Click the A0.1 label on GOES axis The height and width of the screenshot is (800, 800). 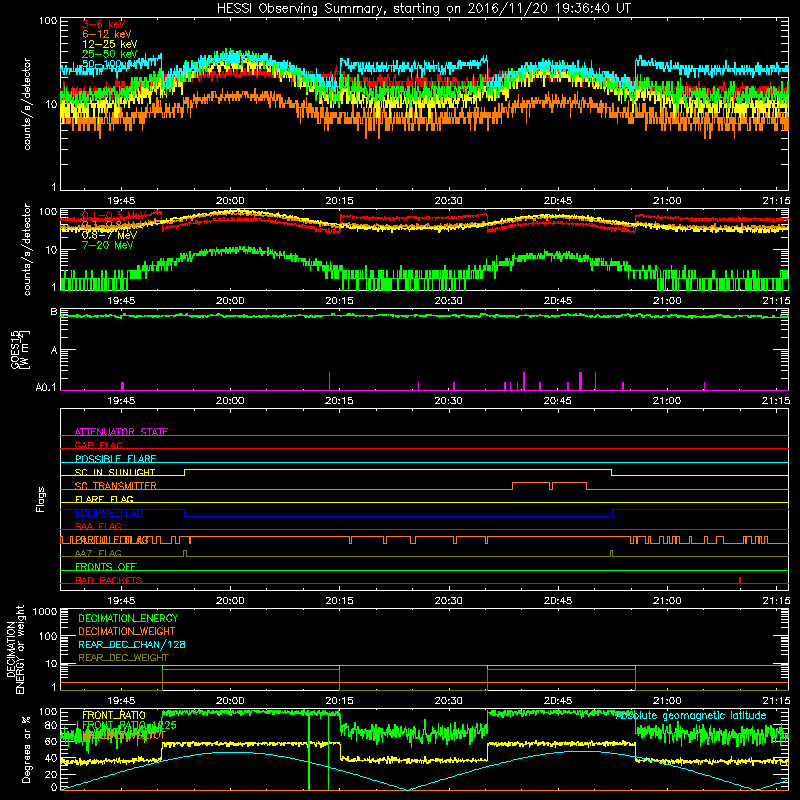[x=46, y=388]
